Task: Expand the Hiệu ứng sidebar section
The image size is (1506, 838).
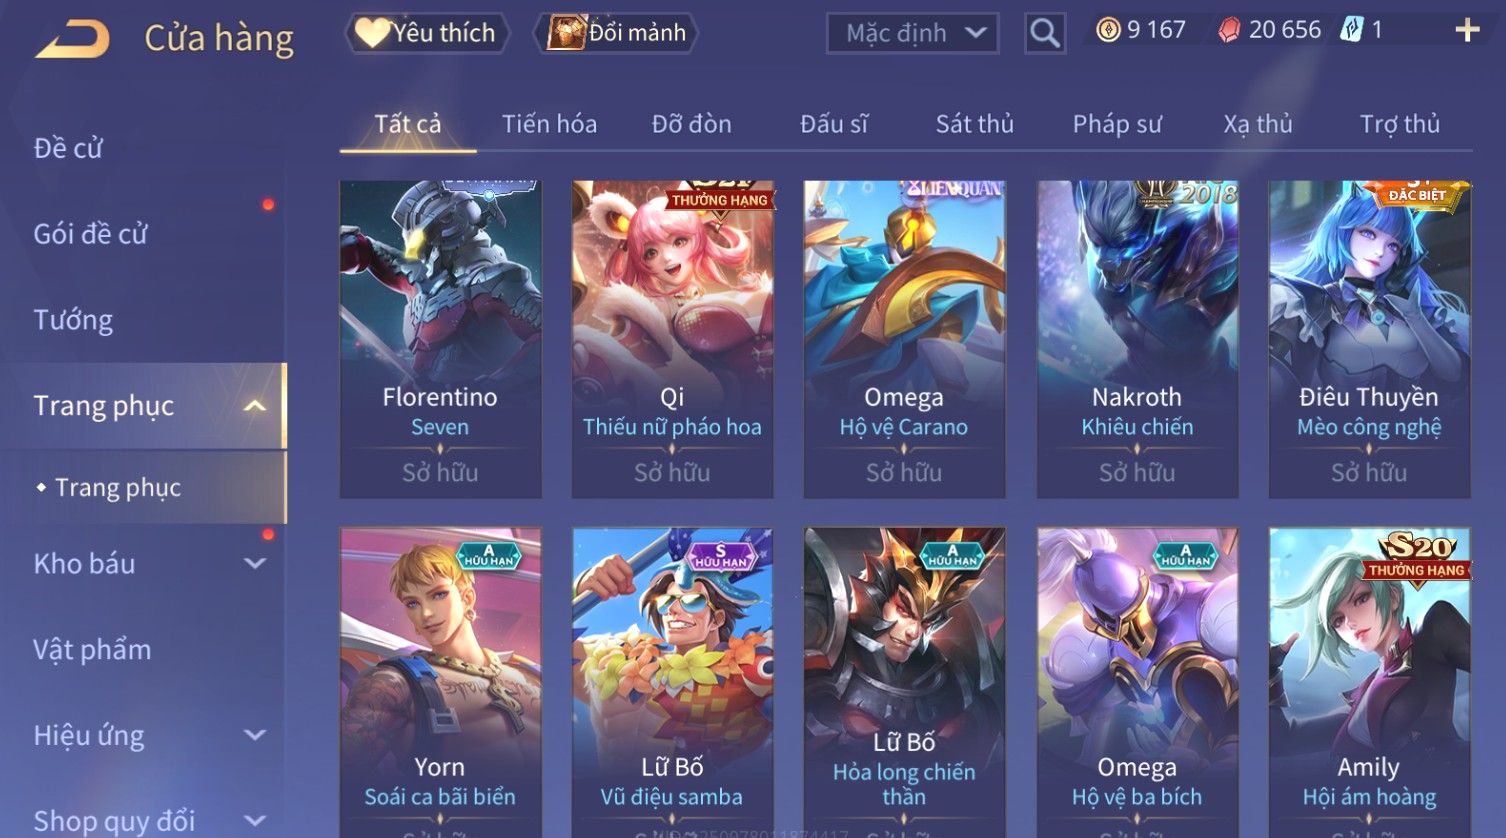Action: (x=255, y=736)
